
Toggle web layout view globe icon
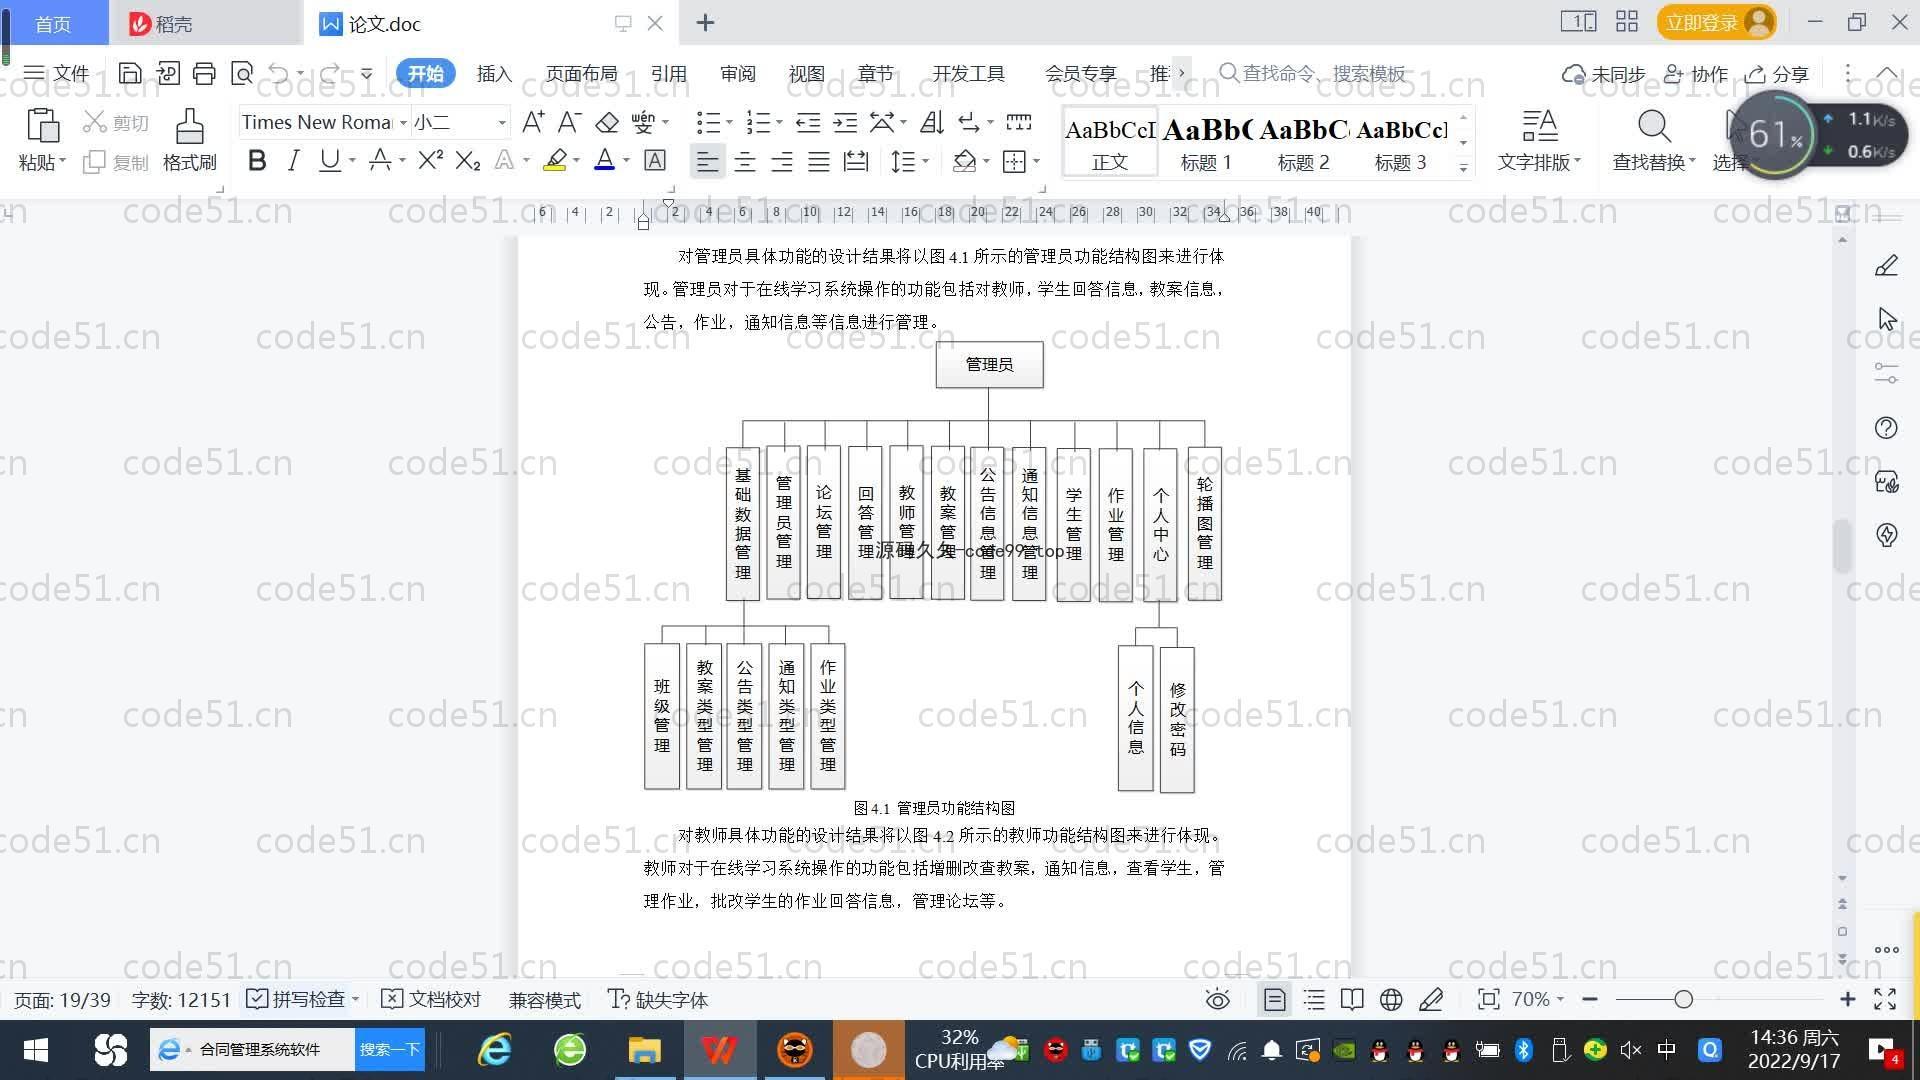coord(1391,1000)
